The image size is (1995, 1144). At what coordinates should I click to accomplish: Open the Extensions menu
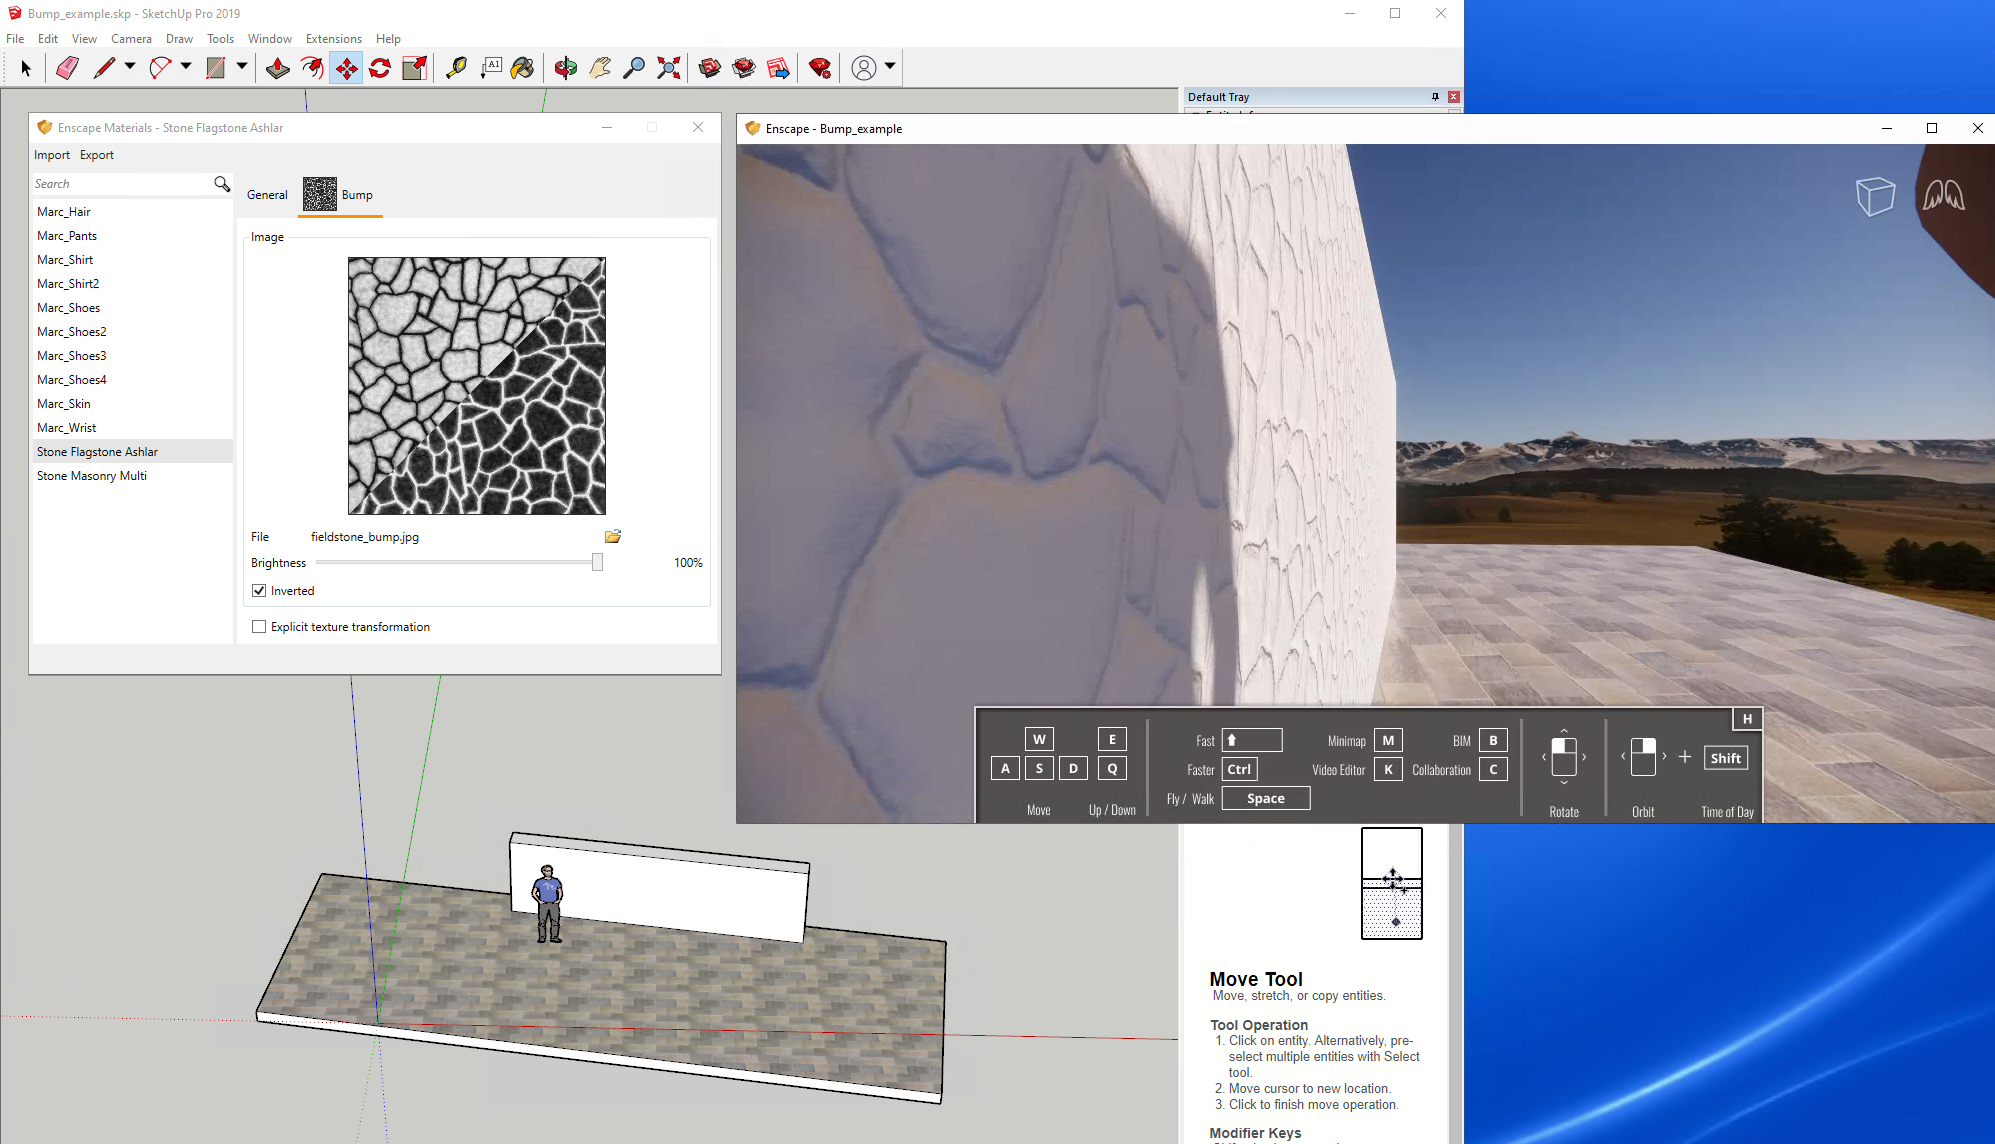click(333, 39)
